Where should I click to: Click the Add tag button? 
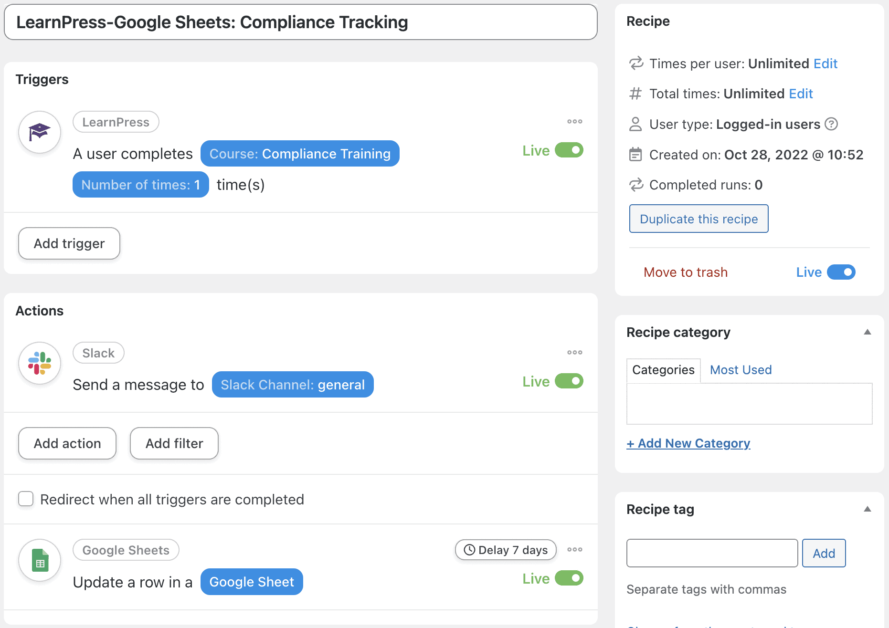[824, 553]
